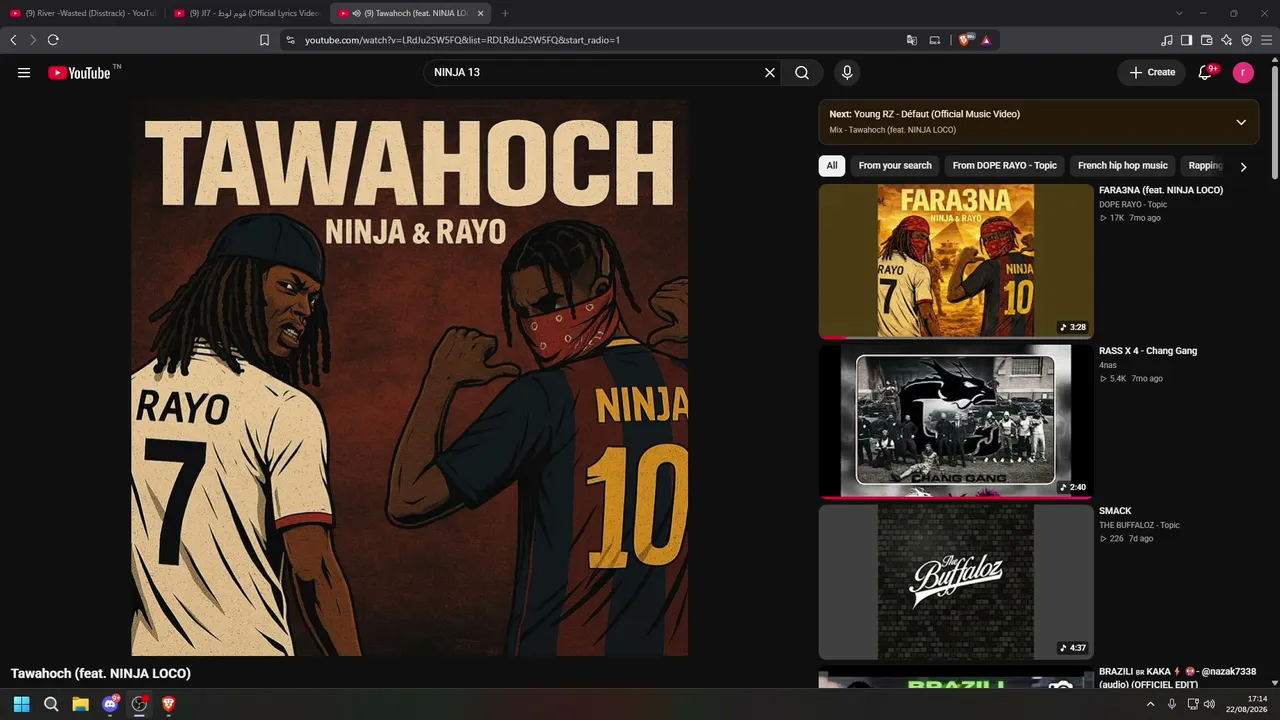Click the tray microphone indicator
Viewport: 1280px width, 720px height.
tap(1172, 704)
